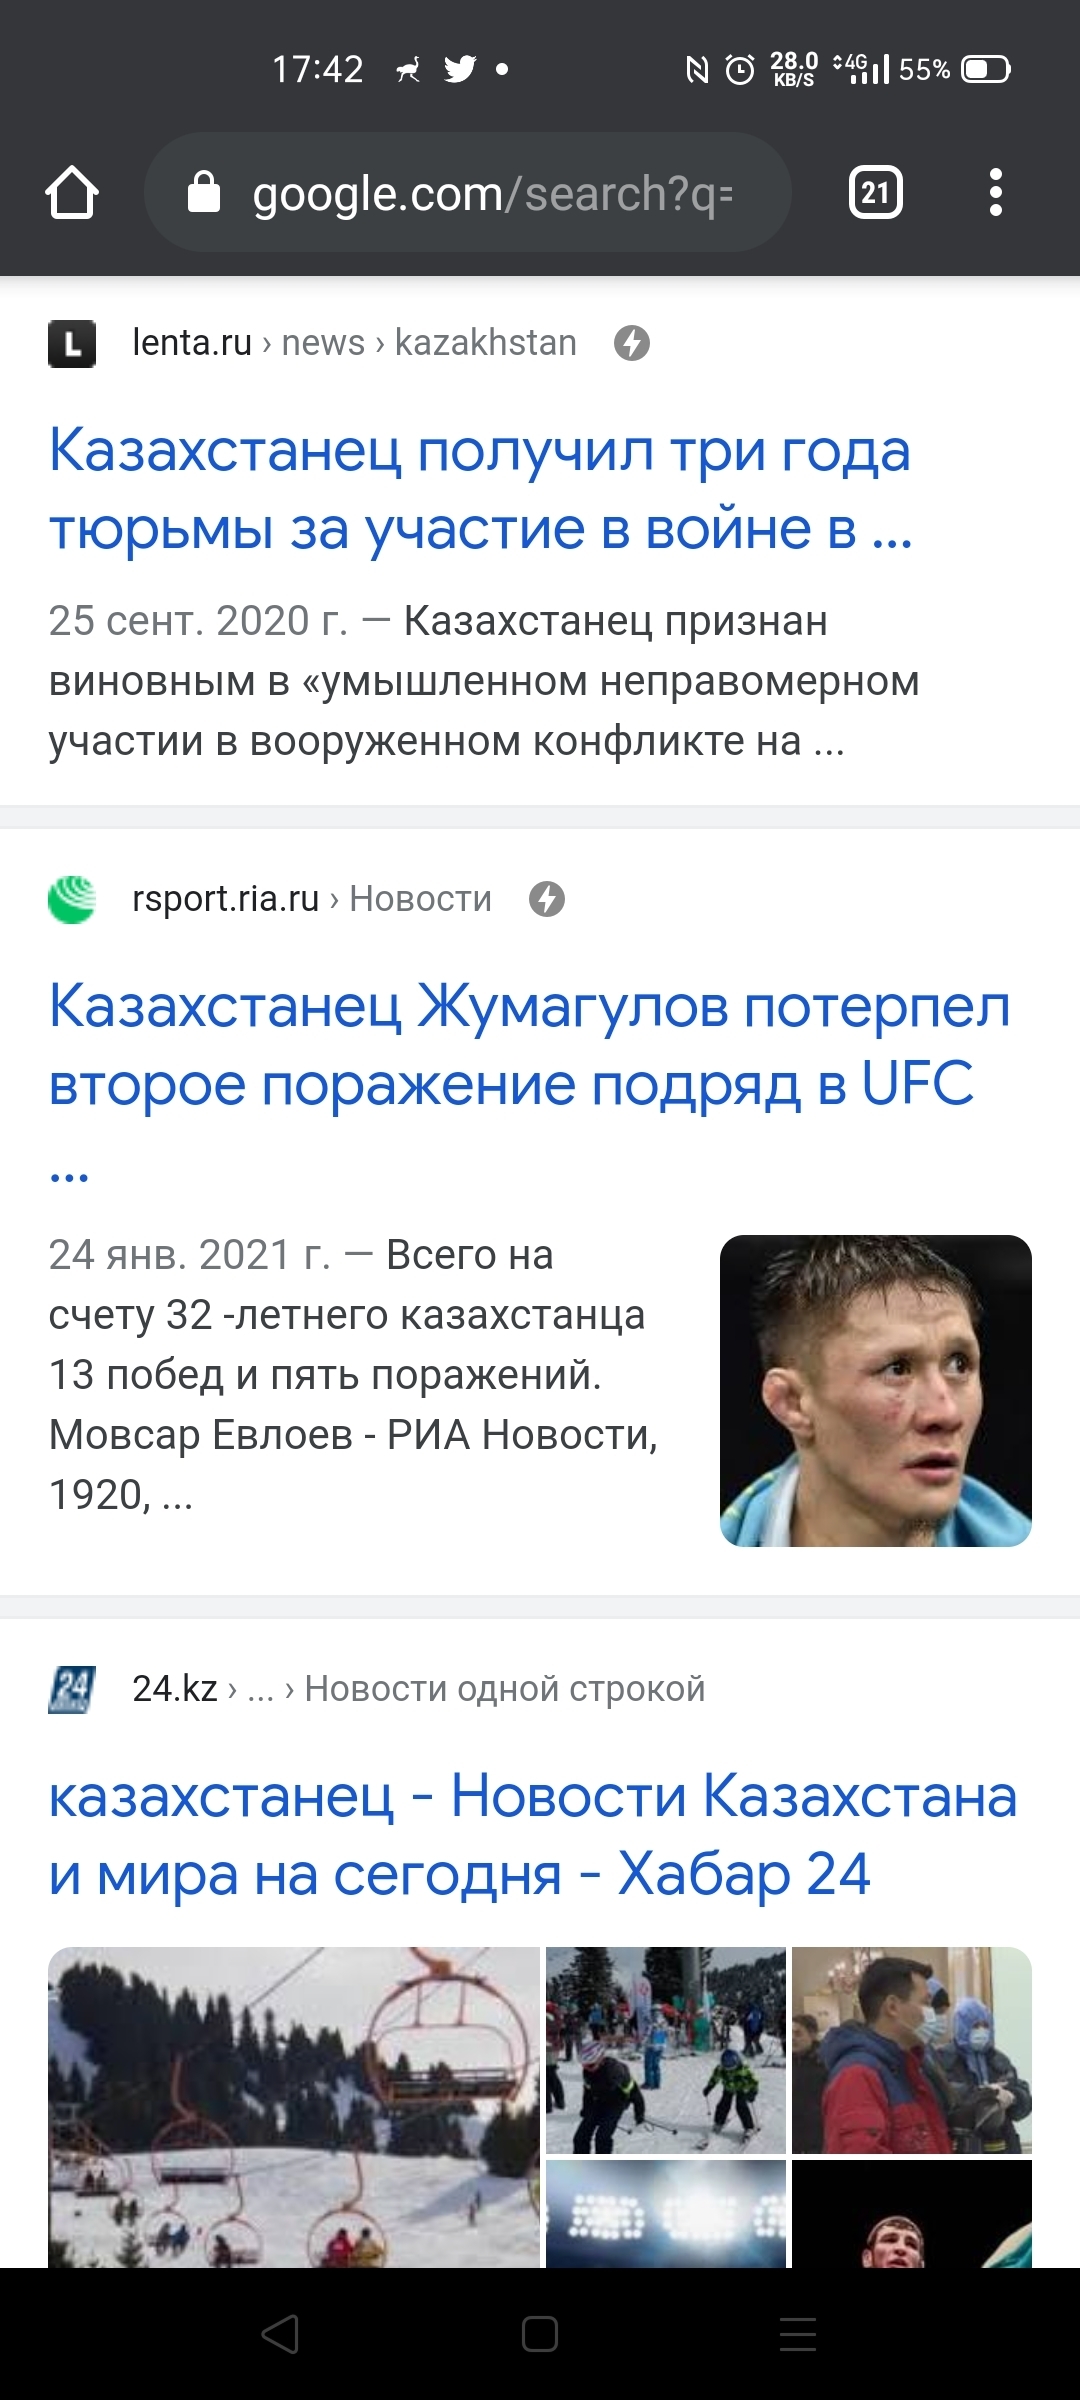Tap the lenta.ru favicon
This screenshot has height=2400, width=1080.
click(x=72, y=343)
